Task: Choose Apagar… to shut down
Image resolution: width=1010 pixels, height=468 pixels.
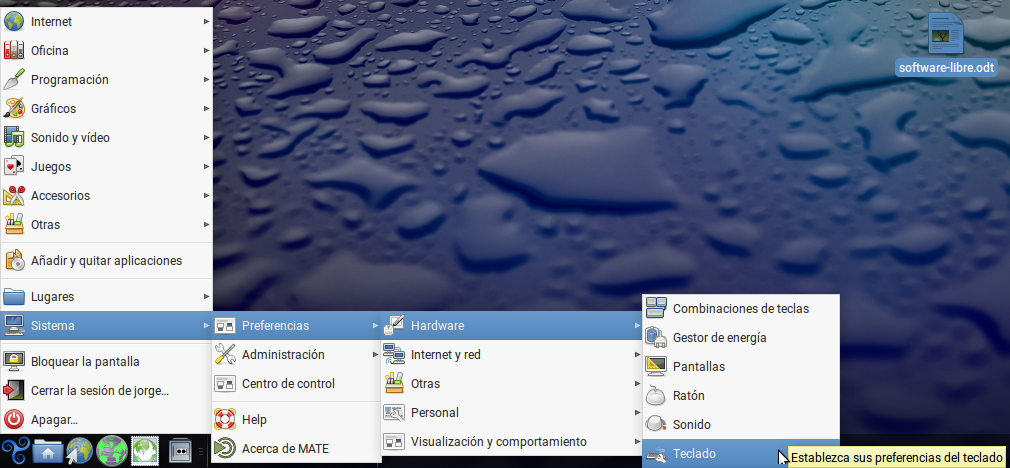Action: [x=54, y=420]
